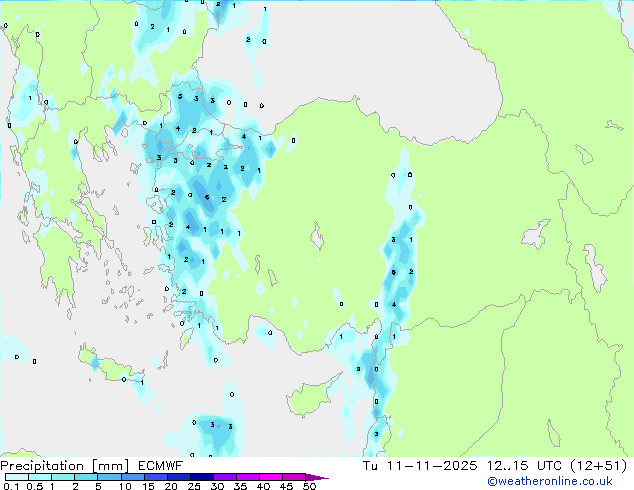Click the 45–50 mm legend swatch

(x=294, y=477)
